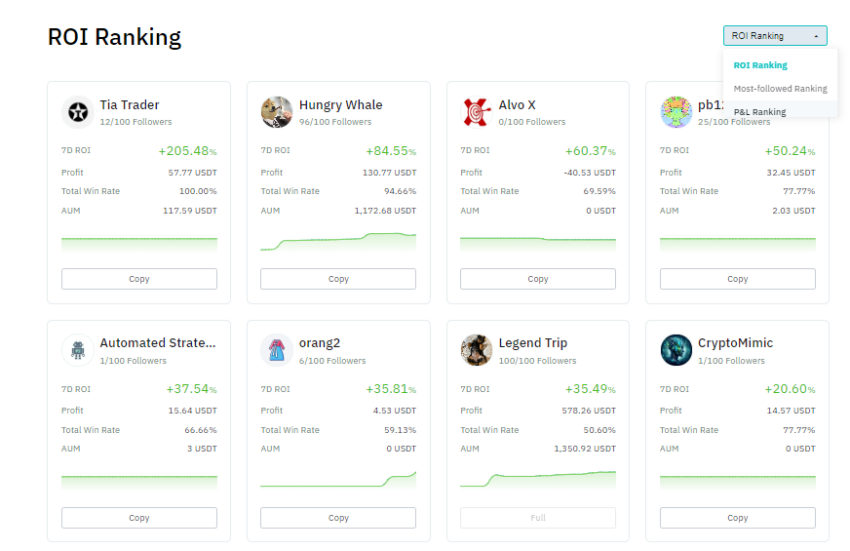Image resolution: width=850 pixels, height=551 pixels.
Task: Click Legend Trip's avatar image
Action: click(x=476, y=350)
